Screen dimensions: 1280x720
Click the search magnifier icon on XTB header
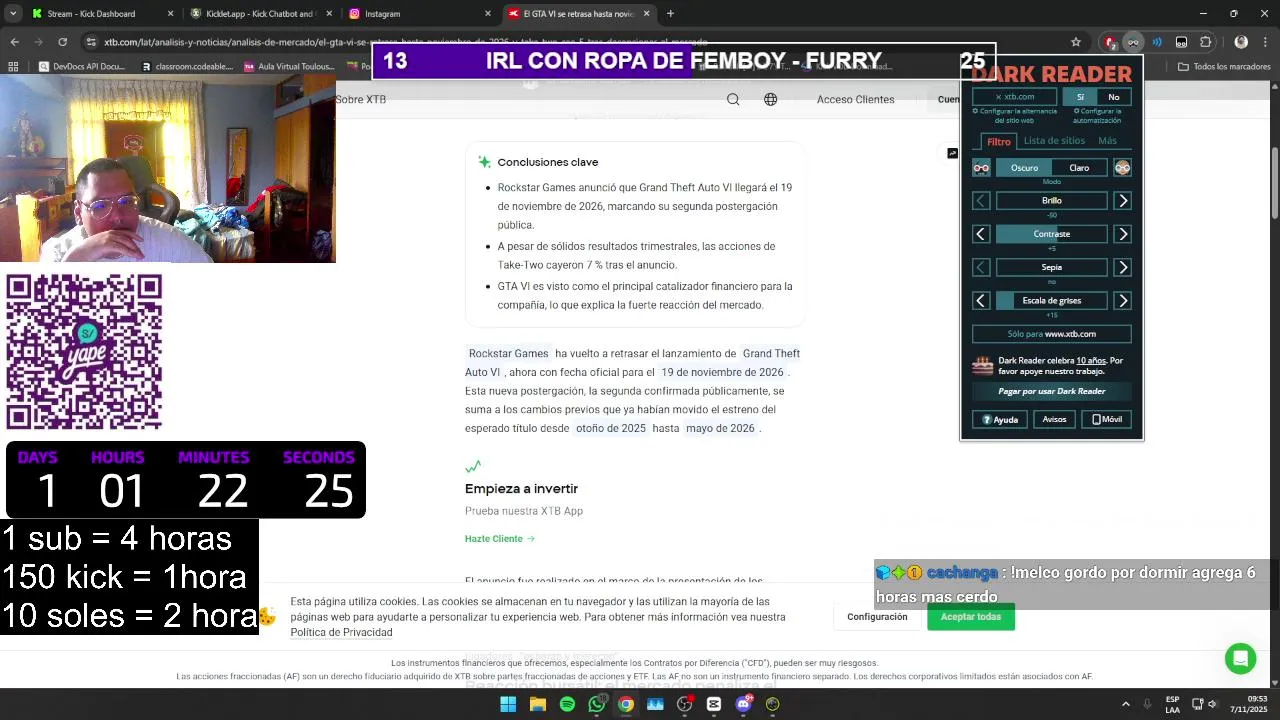[x=733, y=99]
